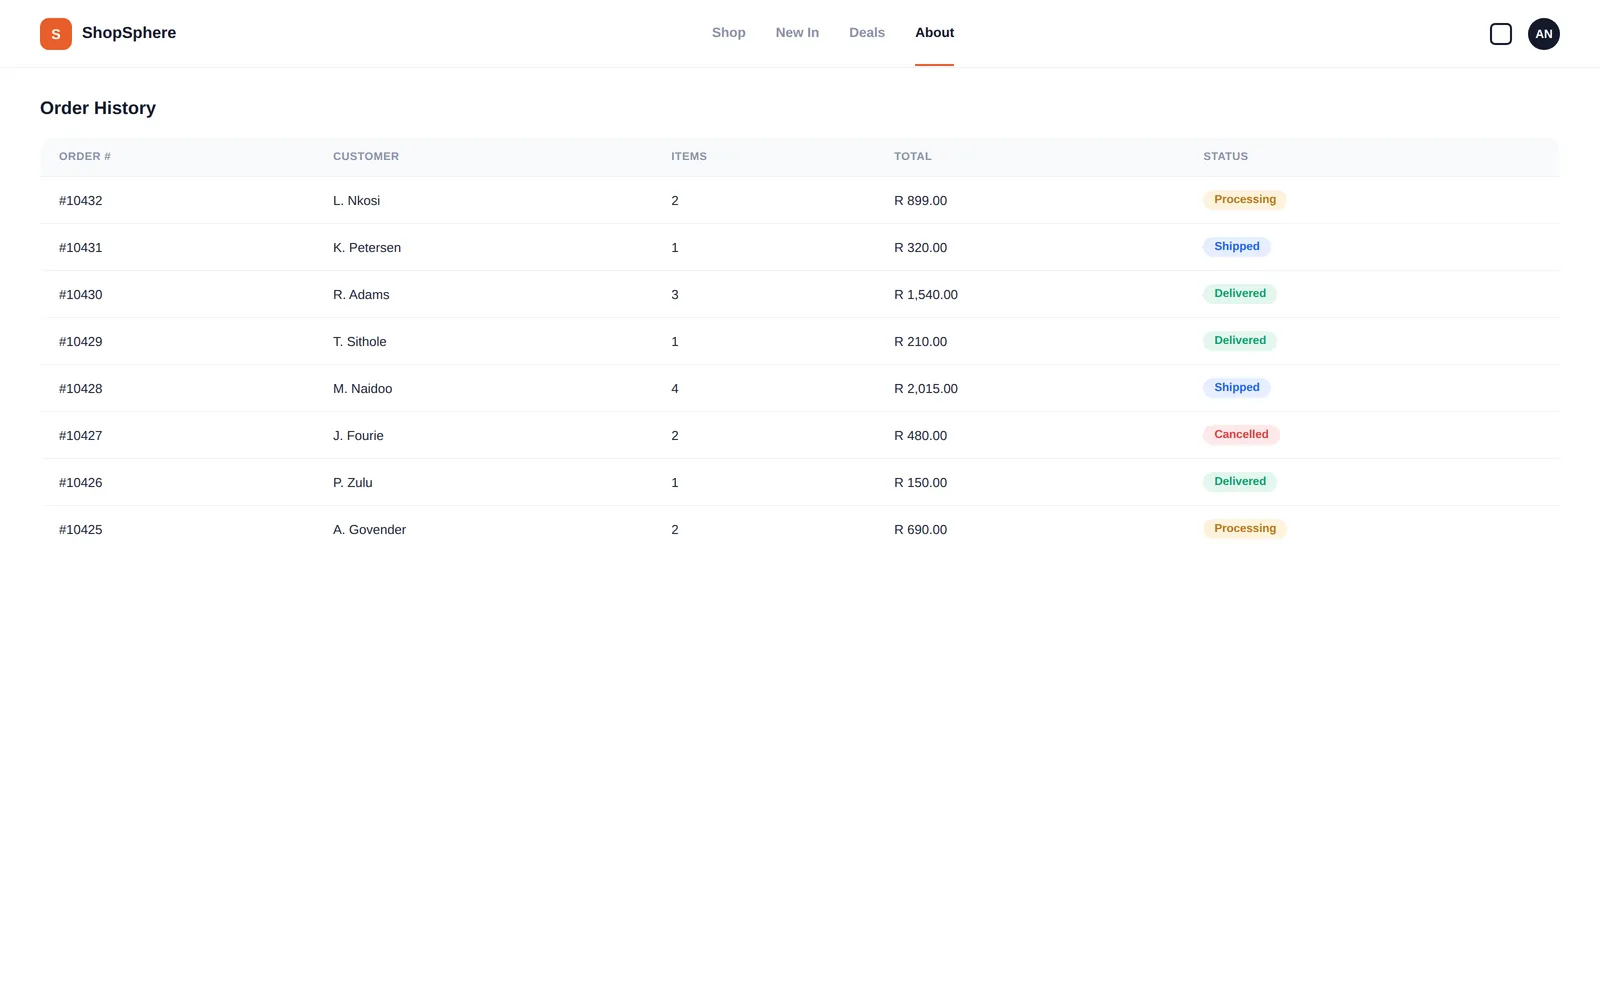1600x1000 pixels.
Task: Click customer J. Fourie
Action: pos(358,436)
